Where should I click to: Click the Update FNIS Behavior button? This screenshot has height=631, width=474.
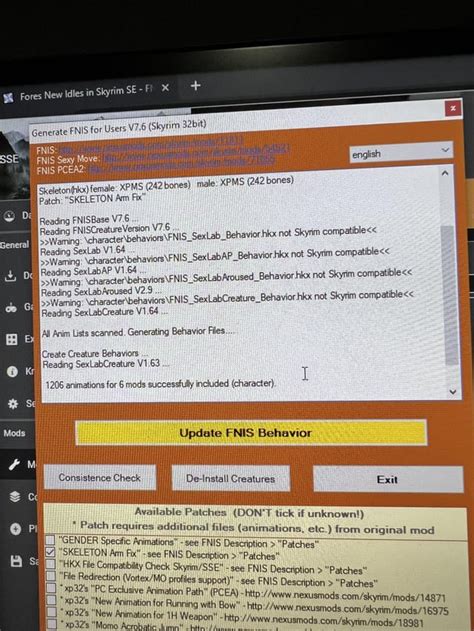click(x=251, y=433)
